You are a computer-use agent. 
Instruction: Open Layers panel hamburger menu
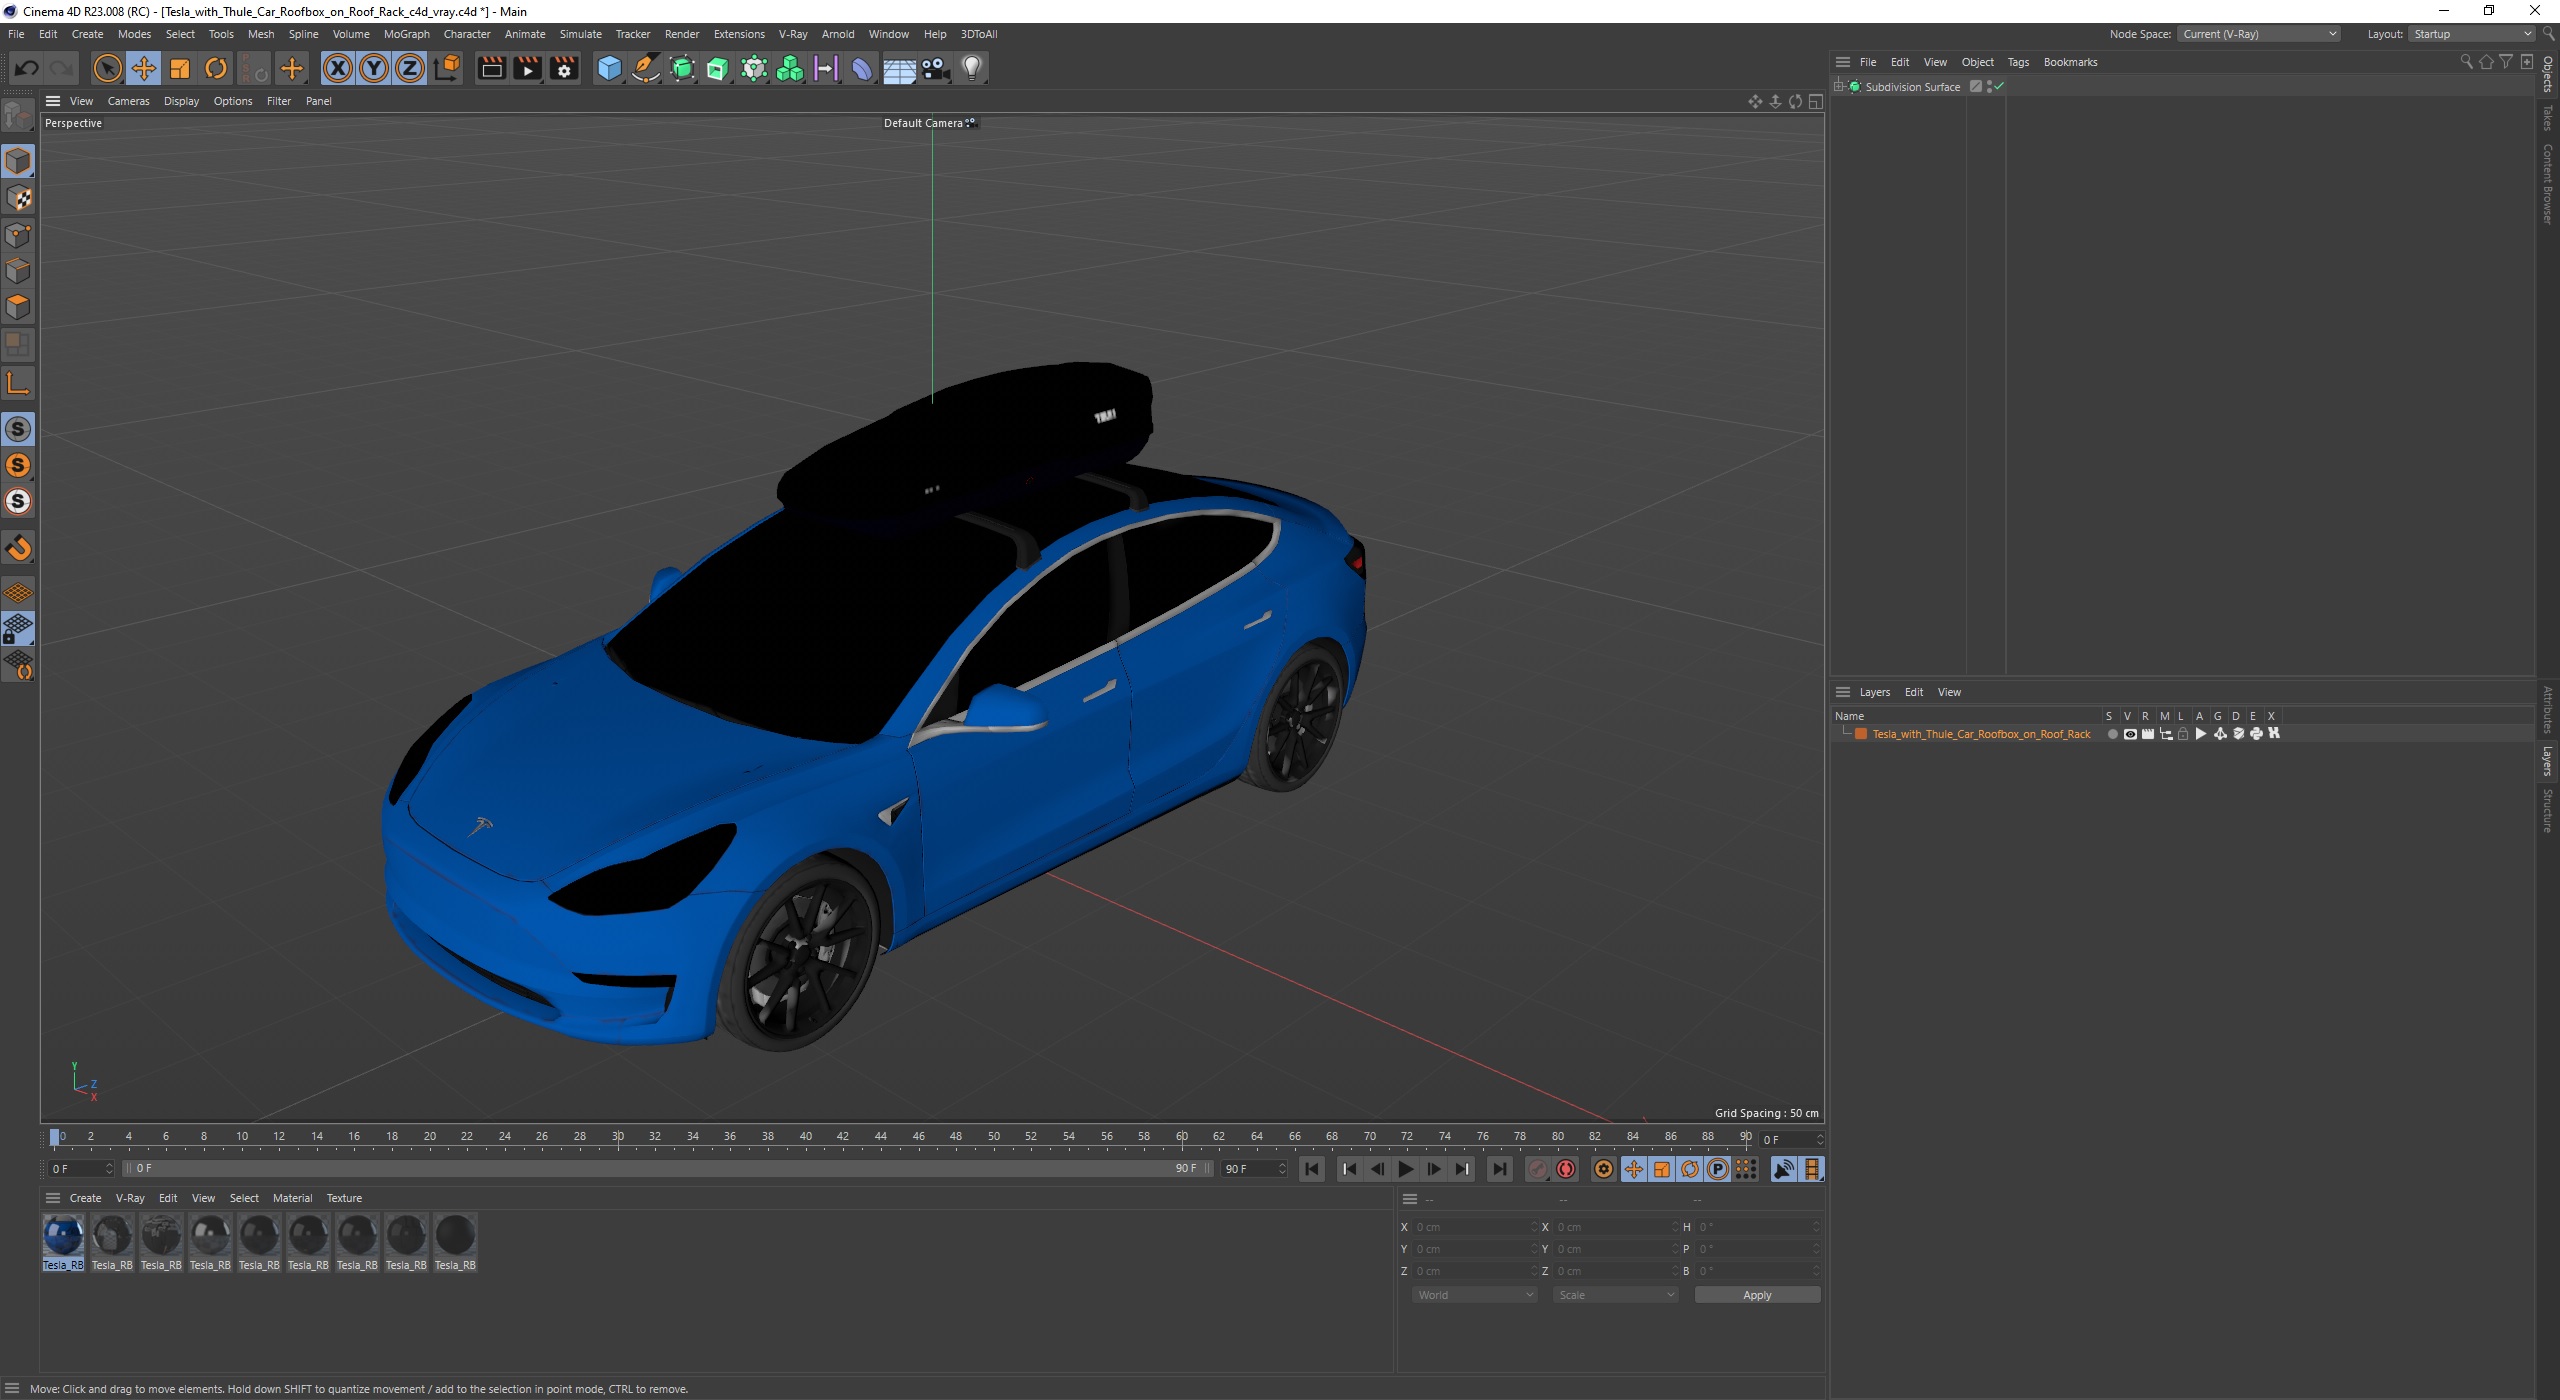tap(1843, 692)
